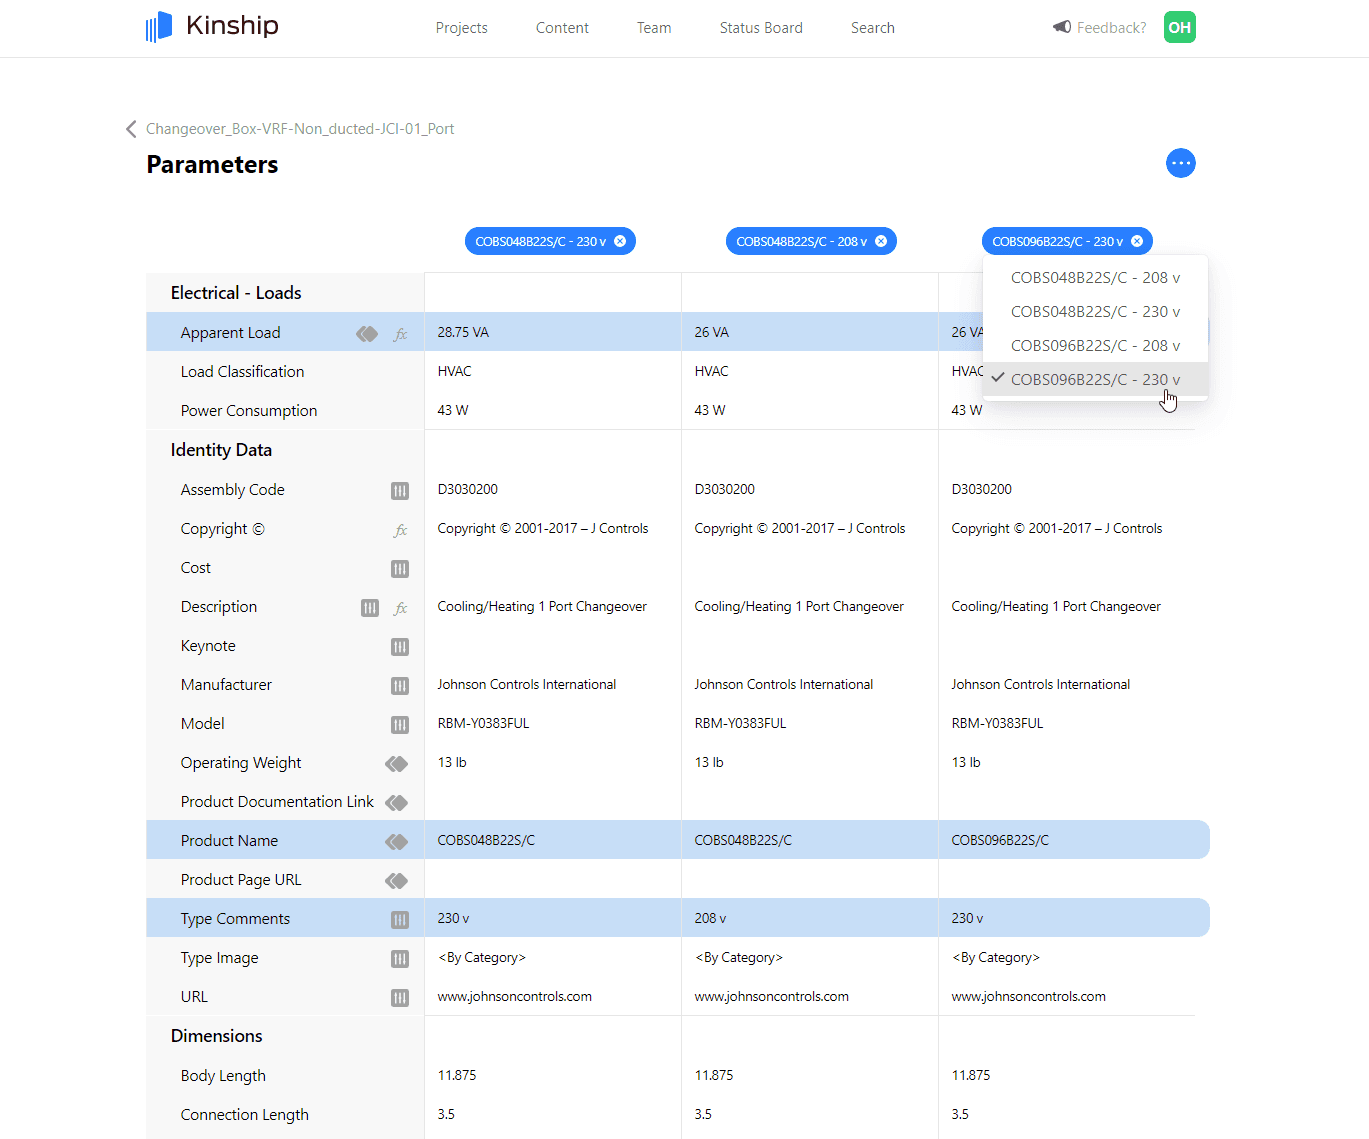Click the column icon beside Keynote
The height and width of the screenshot is (1139, 1369).
click(400, 647)
